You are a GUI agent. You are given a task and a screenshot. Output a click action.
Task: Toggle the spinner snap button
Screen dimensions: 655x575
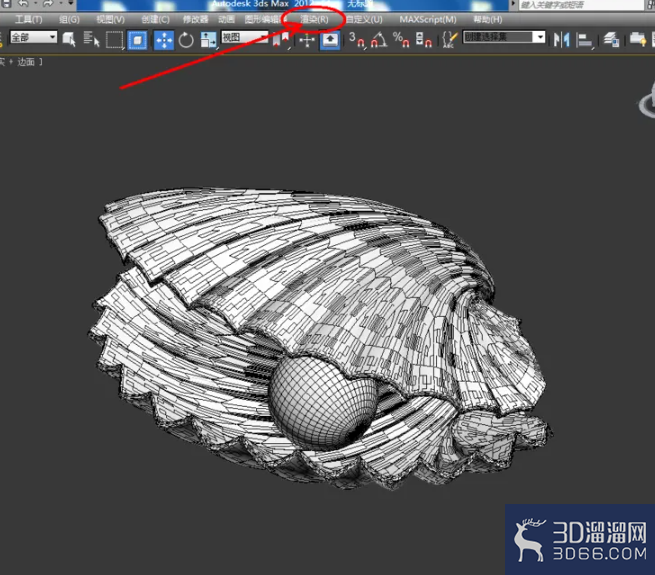click(x=424, y=40)
